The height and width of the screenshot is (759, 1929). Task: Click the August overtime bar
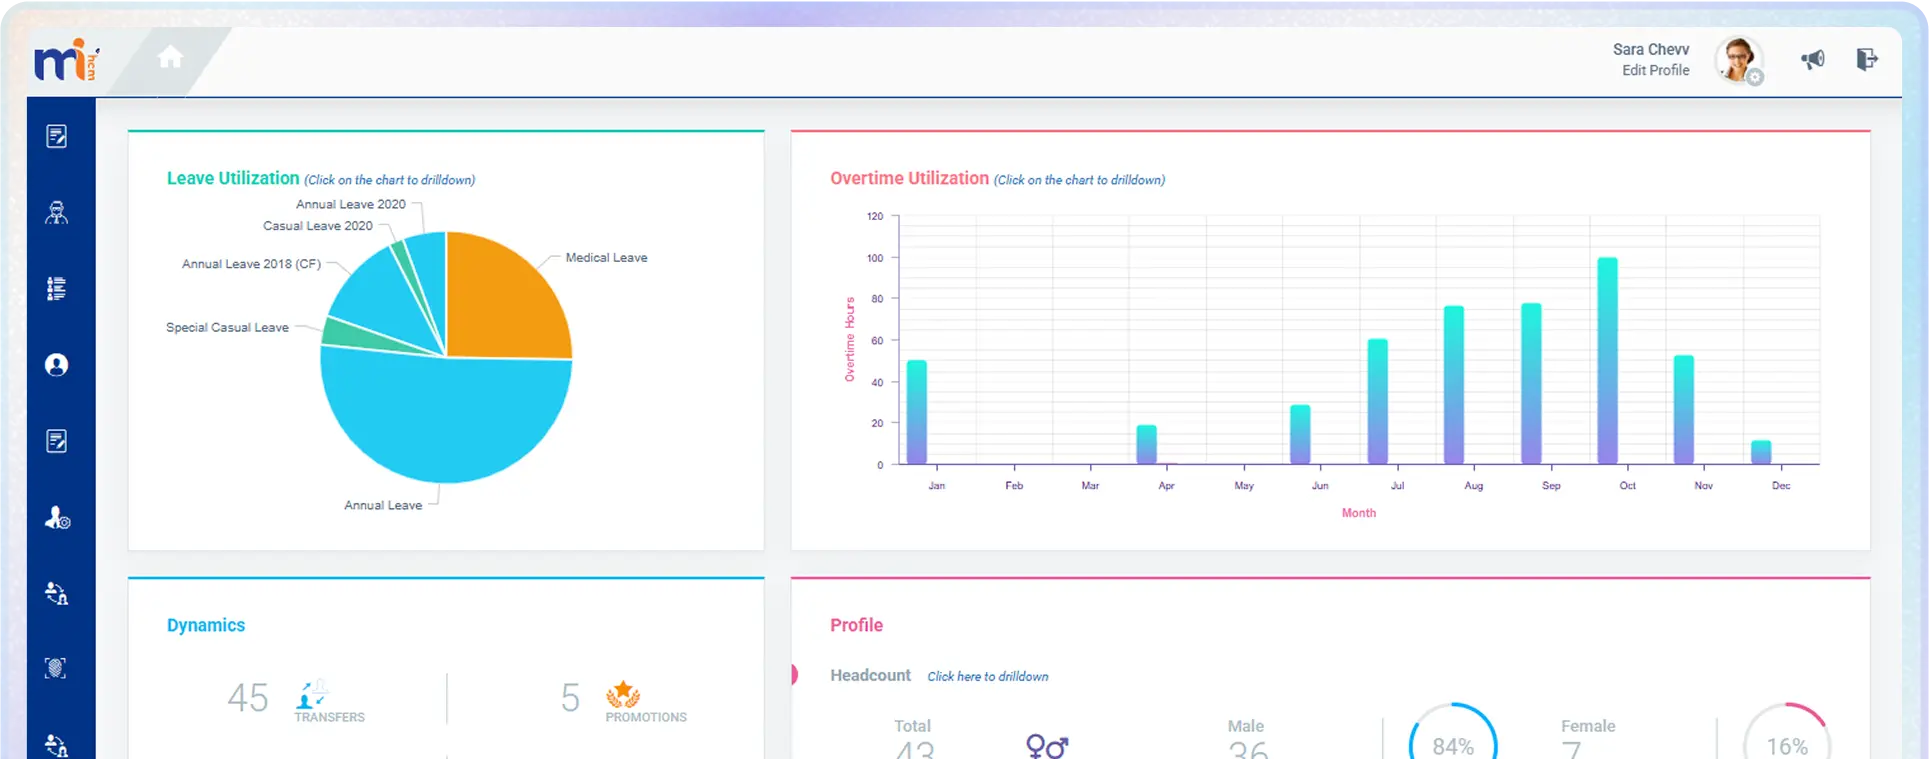click(1454, 385)
